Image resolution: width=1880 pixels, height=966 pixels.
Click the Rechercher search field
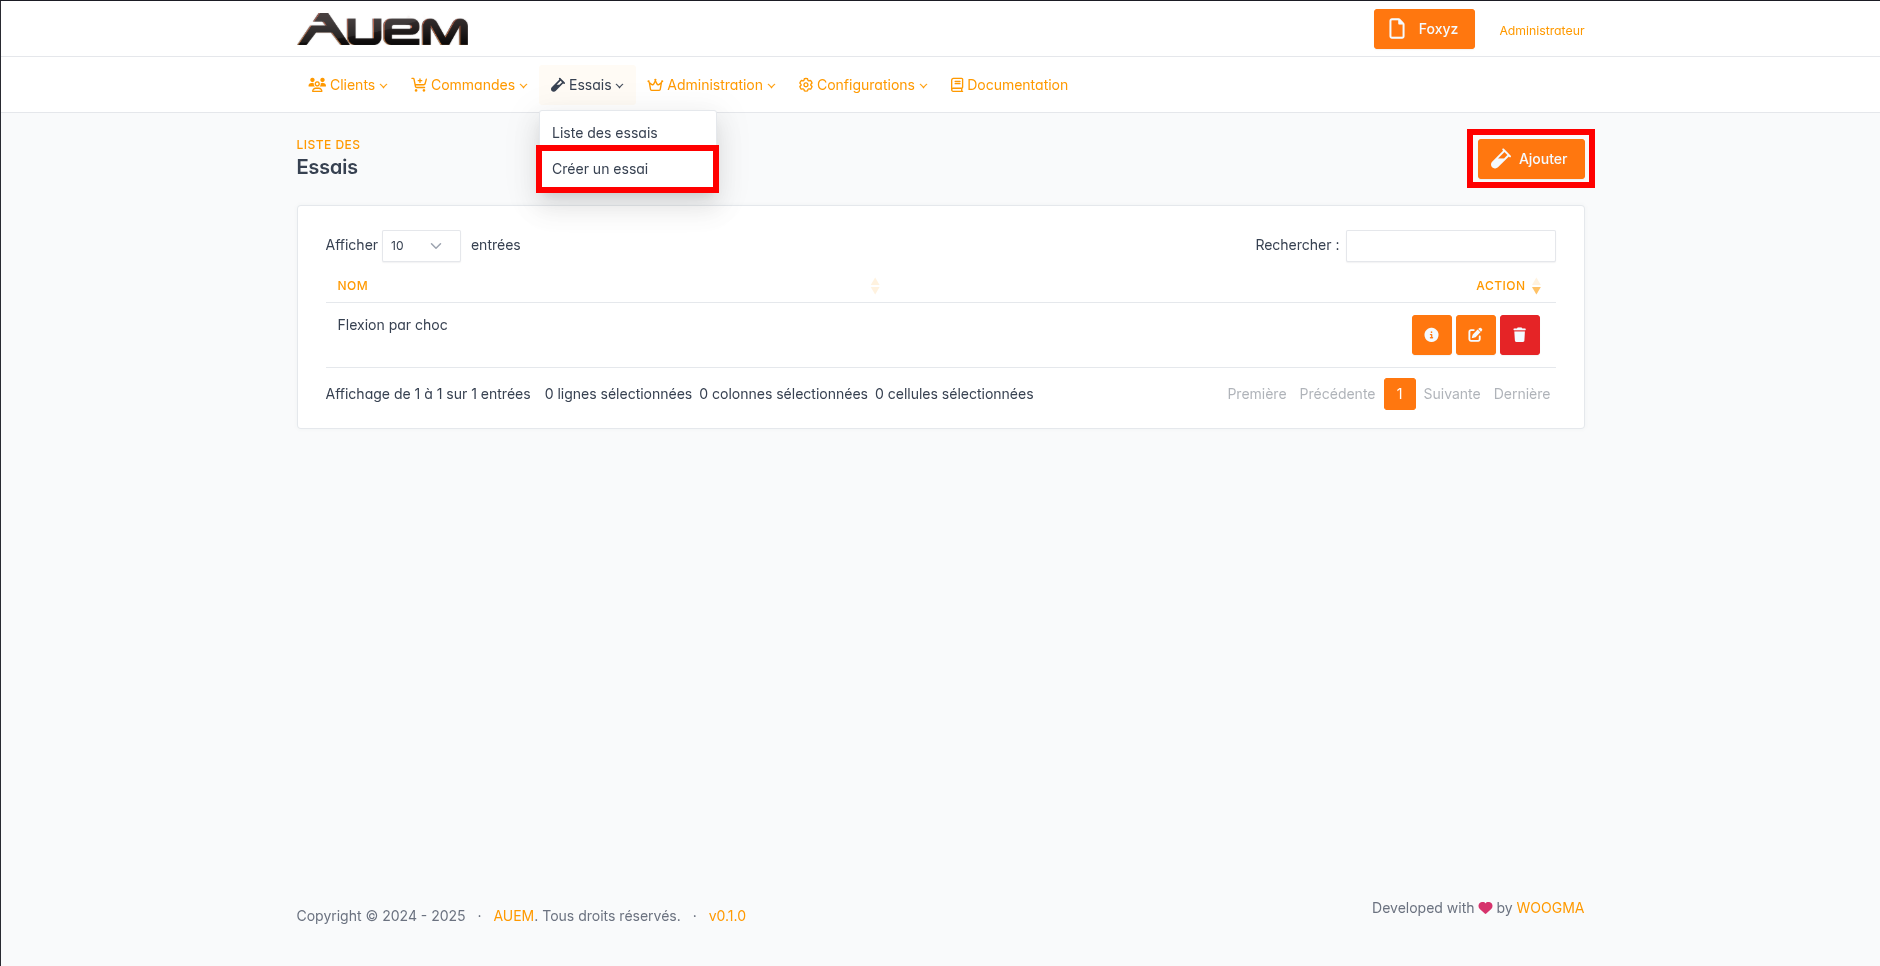(1450, 246)
